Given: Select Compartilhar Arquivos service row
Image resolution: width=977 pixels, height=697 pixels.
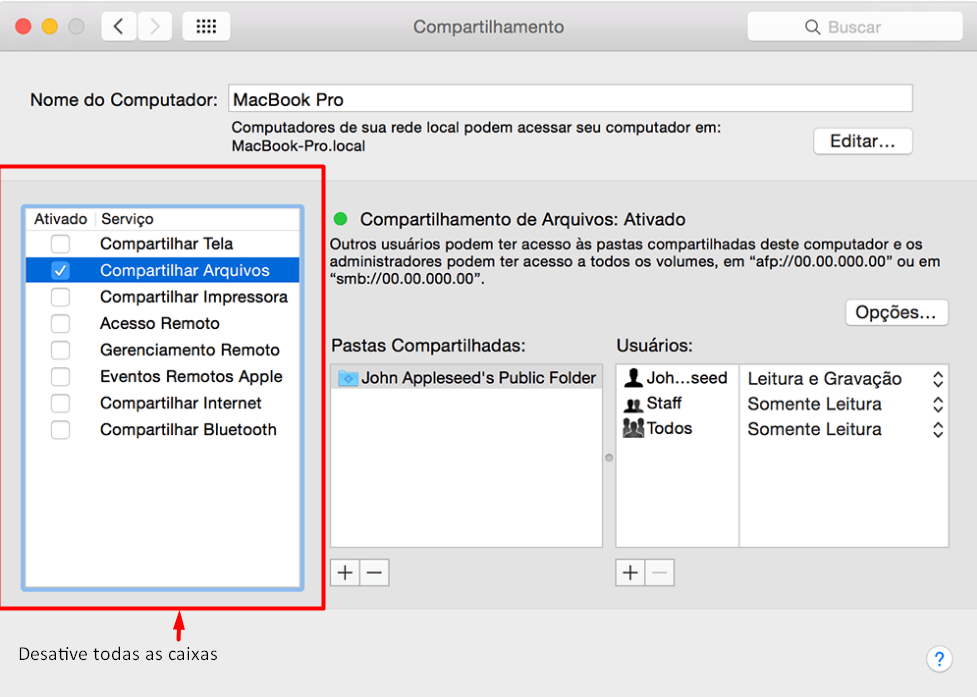Looking at the screenshot, I should coord(163,270).
